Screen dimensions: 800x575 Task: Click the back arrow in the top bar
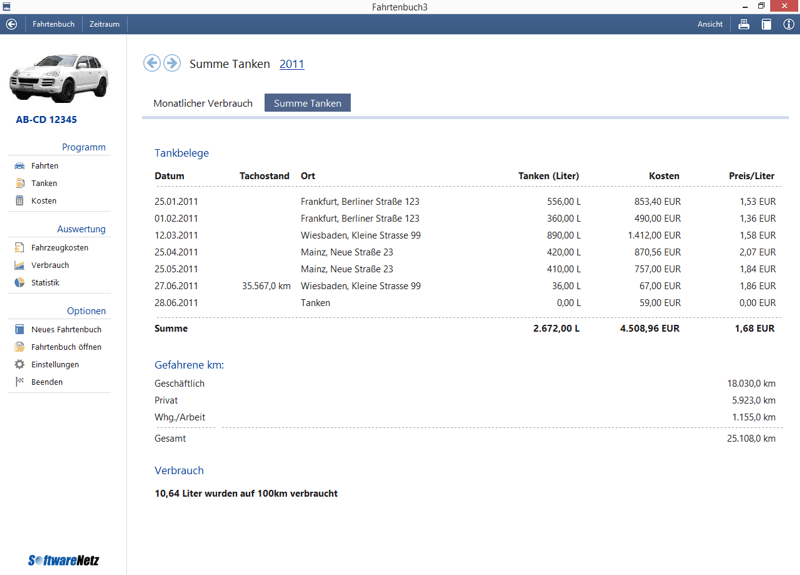(12, 24)
